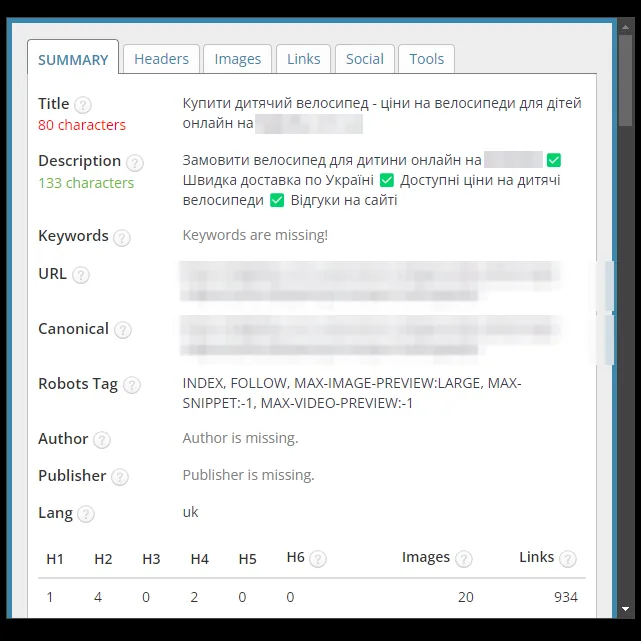Click the blurred Canonical URL value
The width and height of the screenshot is (641, 641).
(370, 335)
